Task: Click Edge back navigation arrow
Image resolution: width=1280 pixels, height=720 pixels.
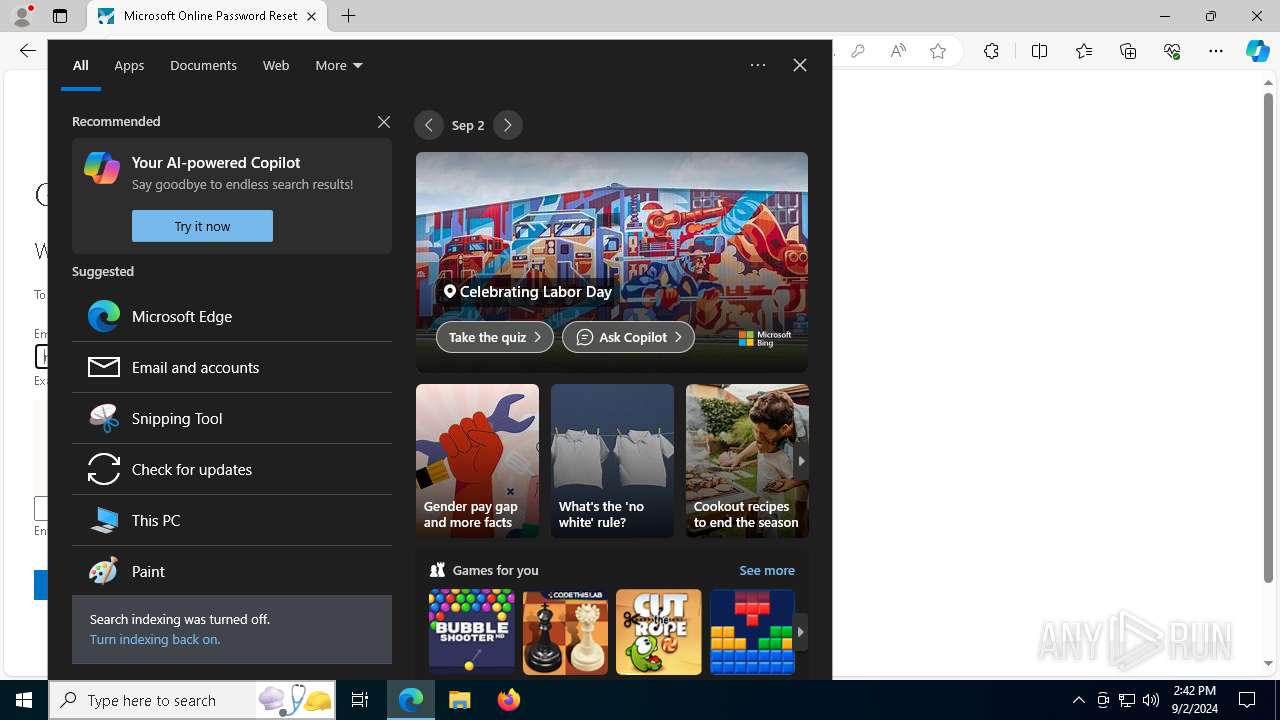Action: click(x=28, y=50)
